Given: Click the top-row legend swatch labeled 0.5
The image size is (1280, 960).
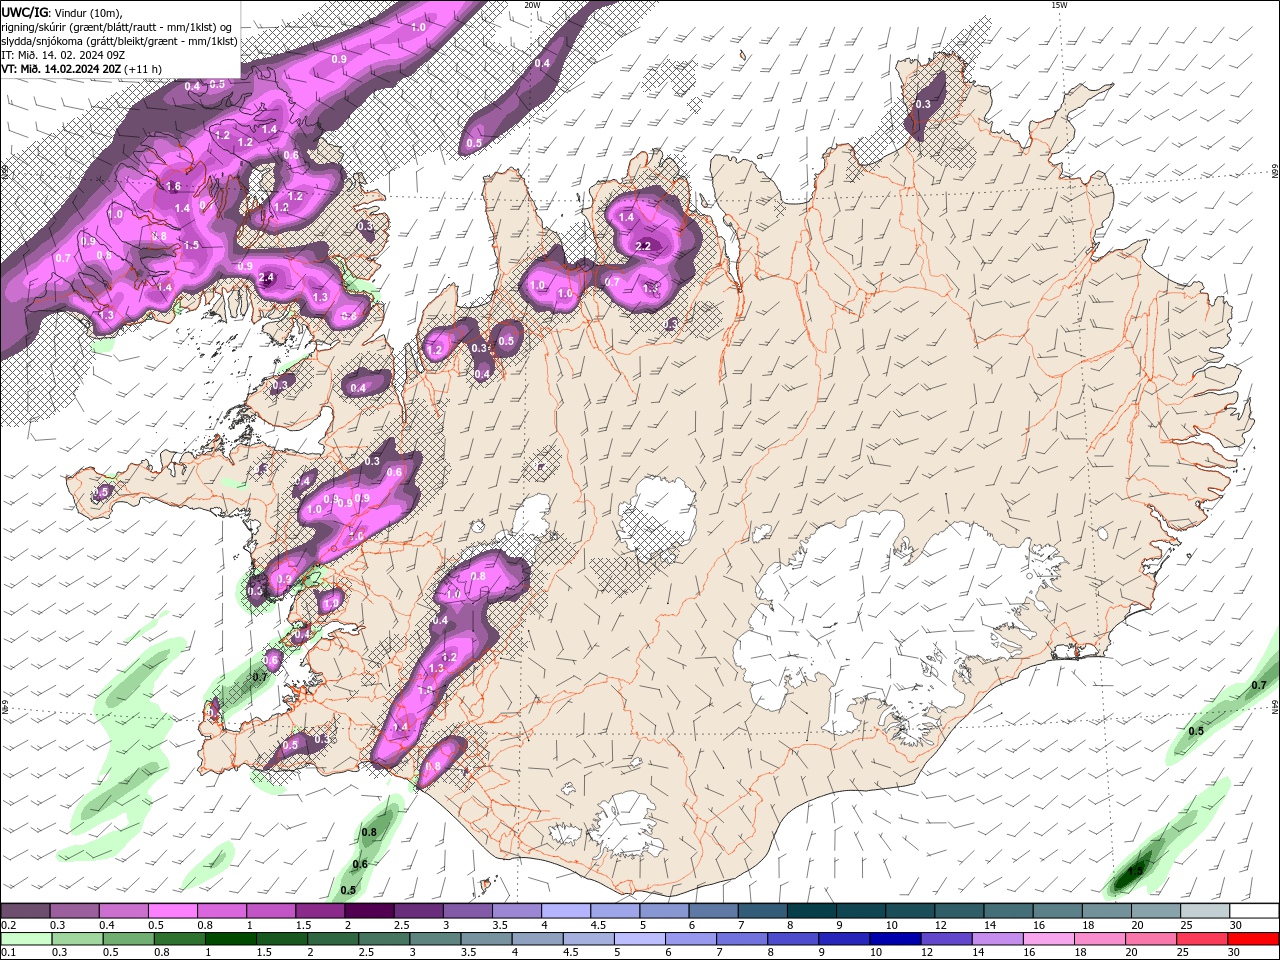Looking at the screenshot, I should 172,911.
